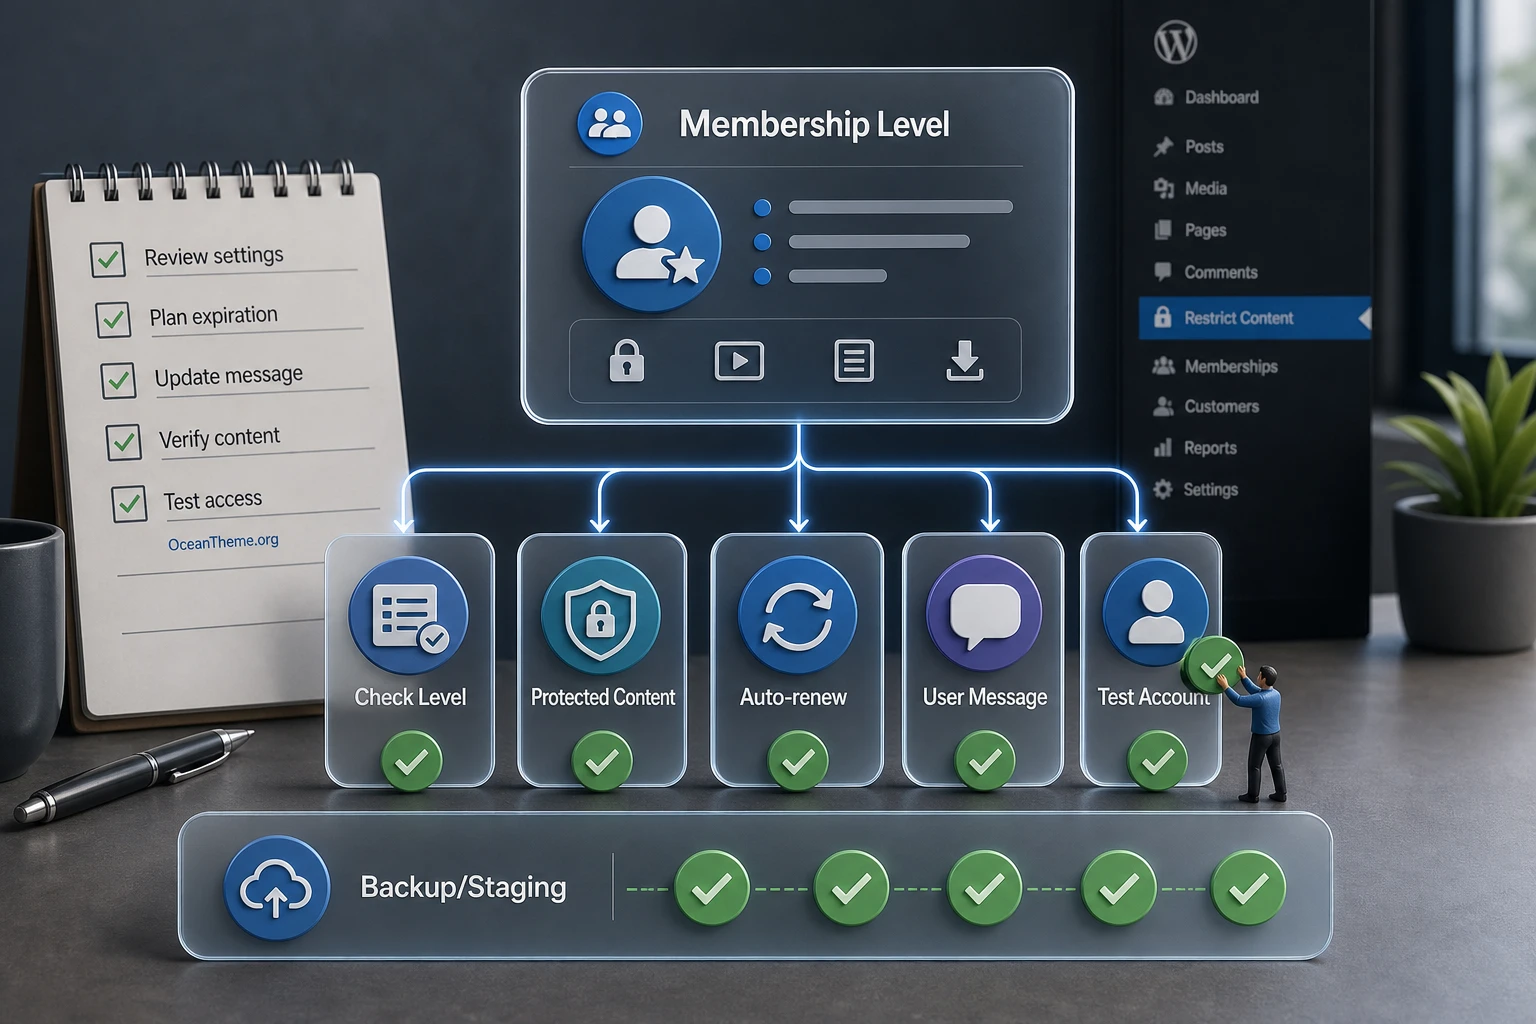Click the document icon in Membership card

tap(854, 361)
